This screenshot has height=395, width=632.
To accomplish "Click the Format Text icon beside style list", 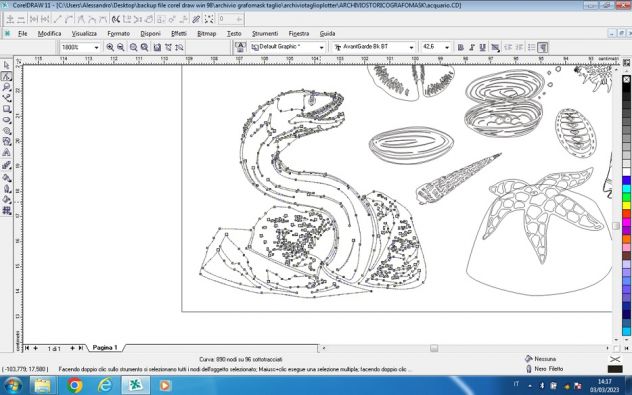I will [240, 47].
